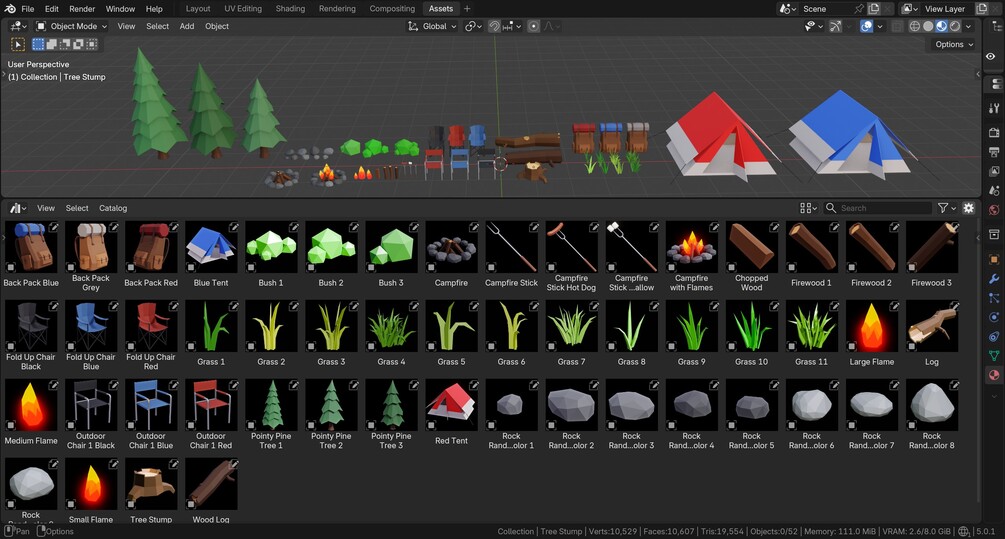Click the pin scene icon
This screenshot has width=1005, height=539.
pyautogui.click(x=859, y=9)
